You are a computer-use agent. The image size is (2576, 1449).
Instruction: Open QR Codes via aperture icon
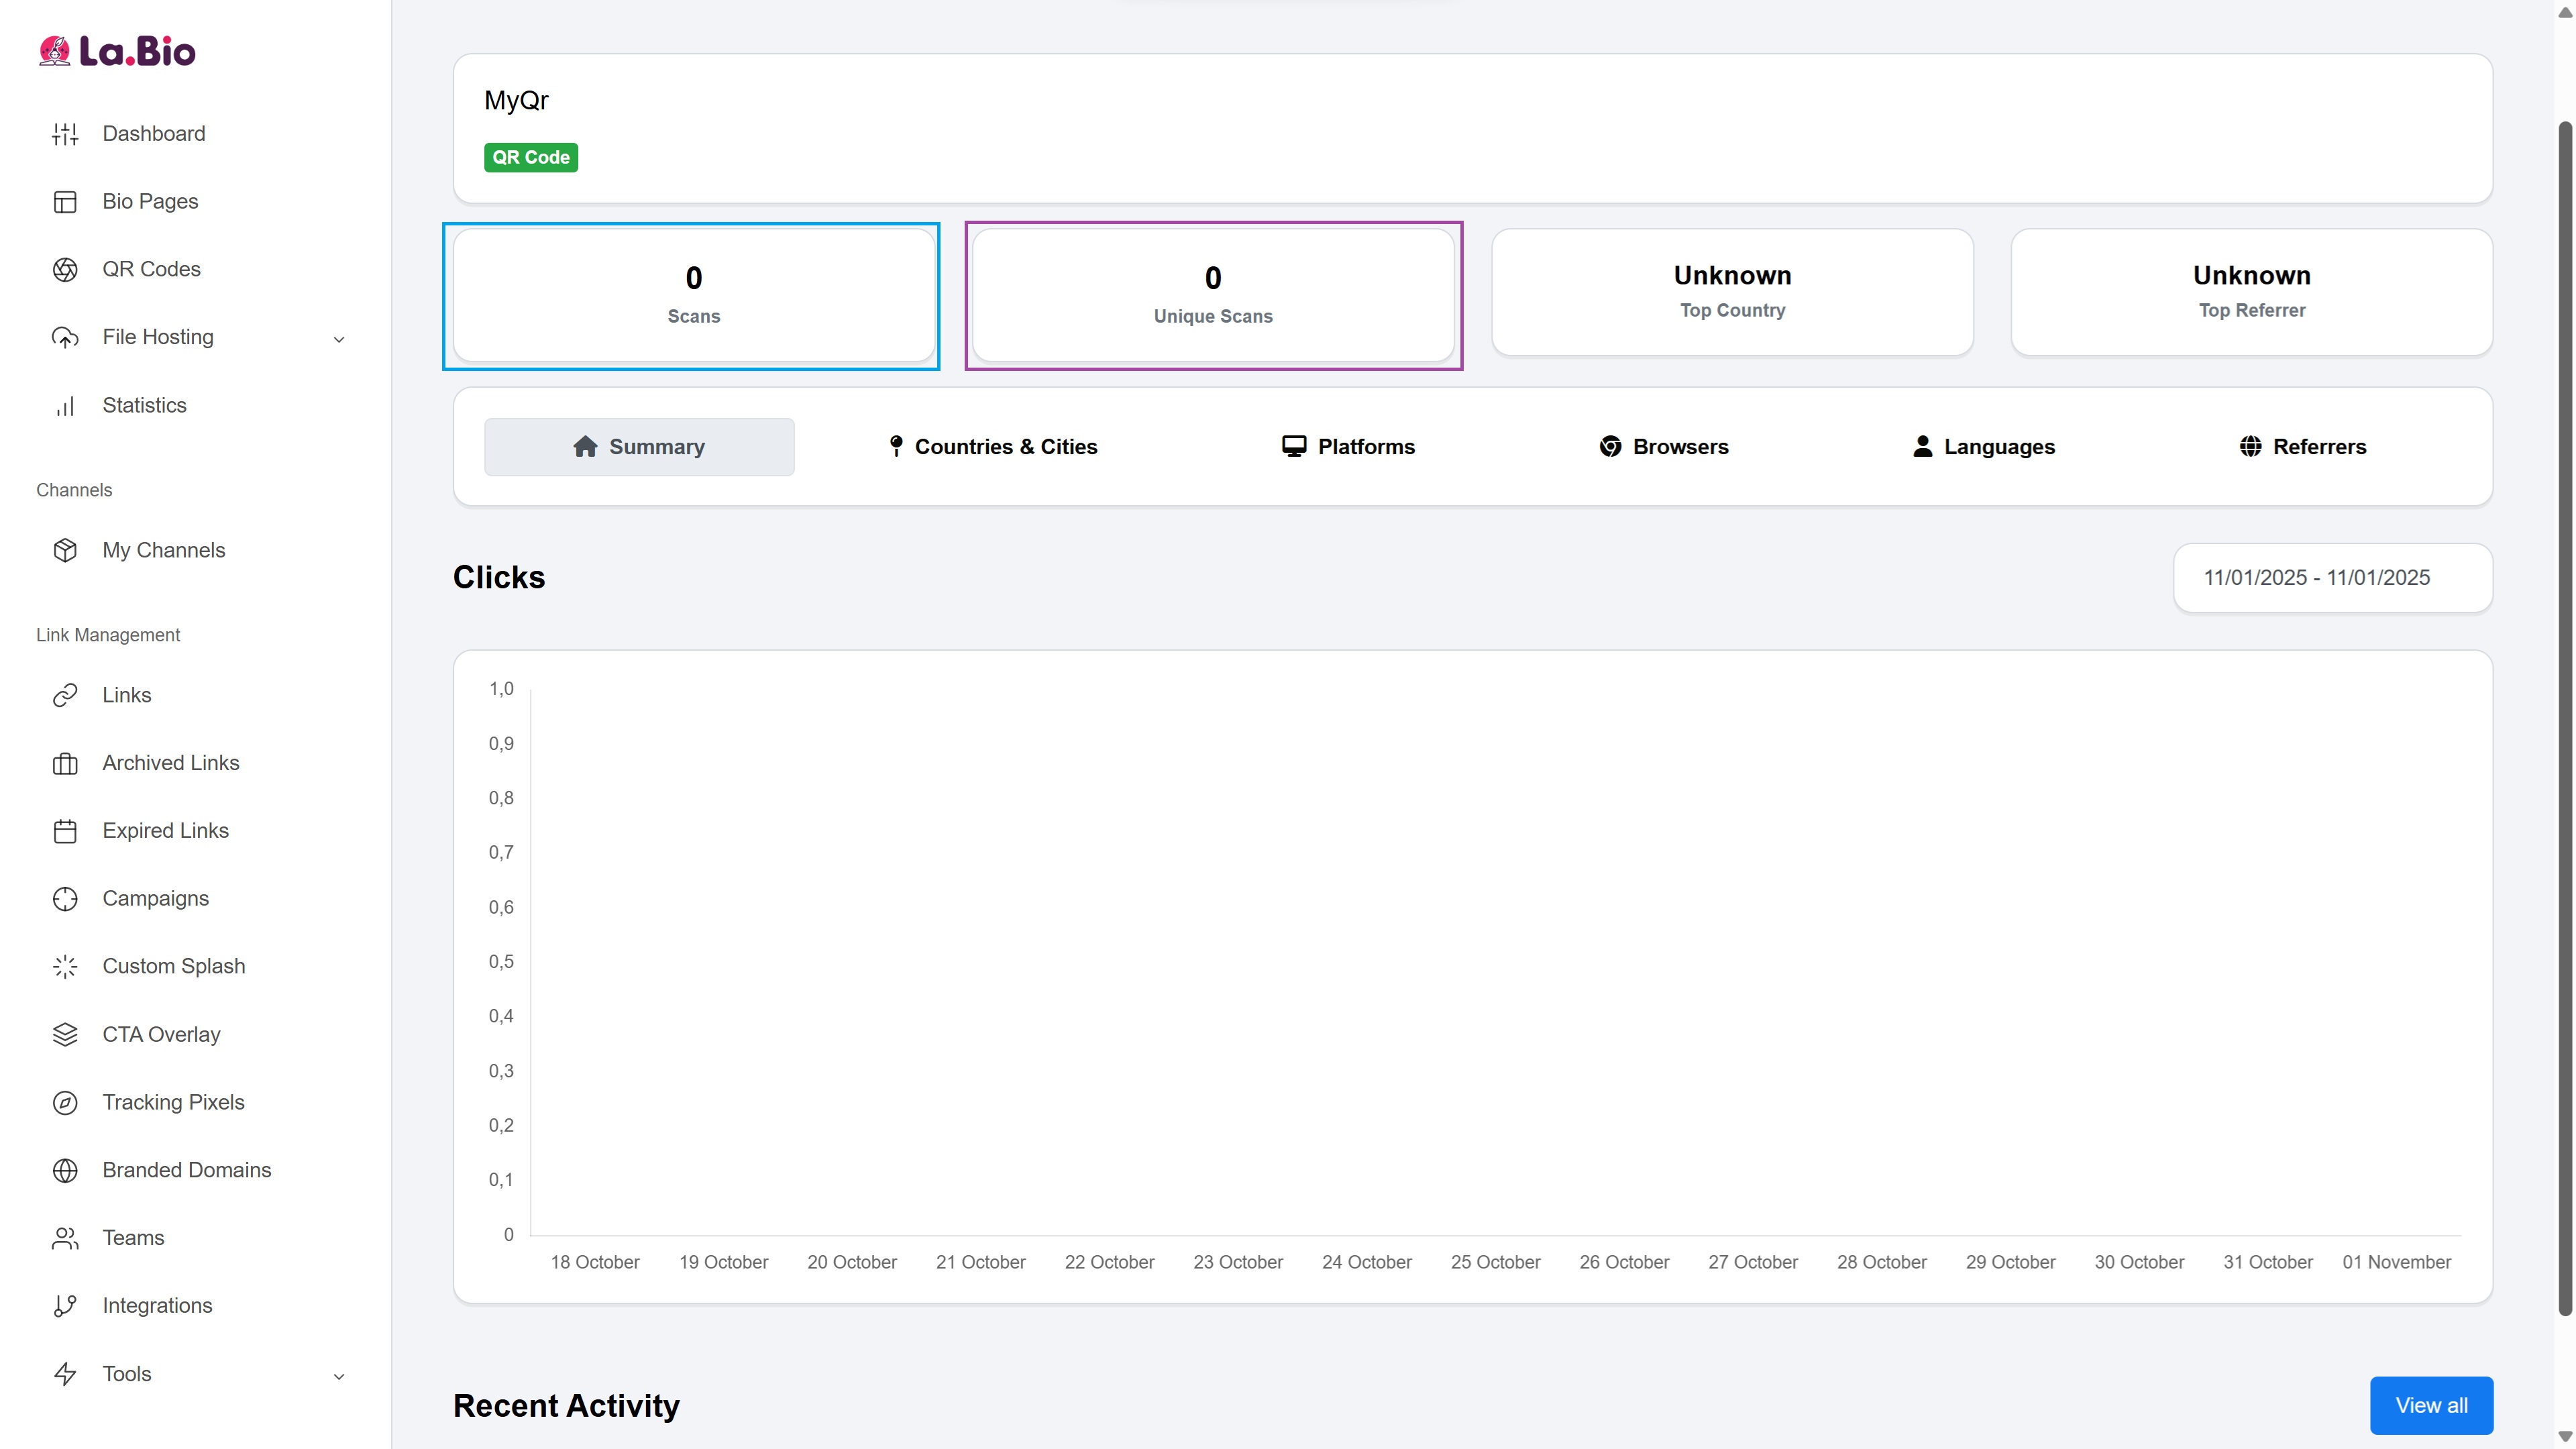65,269
